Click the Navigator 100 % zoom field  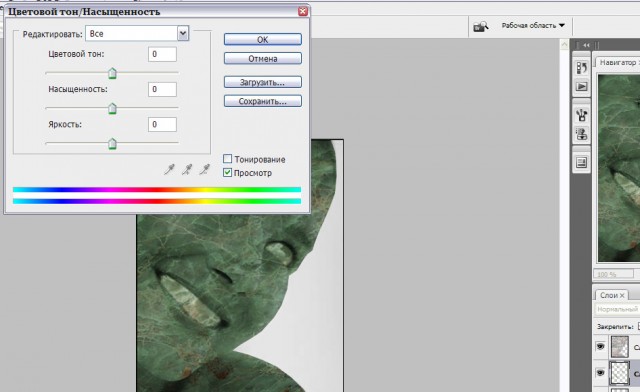(x=613, y=274)
